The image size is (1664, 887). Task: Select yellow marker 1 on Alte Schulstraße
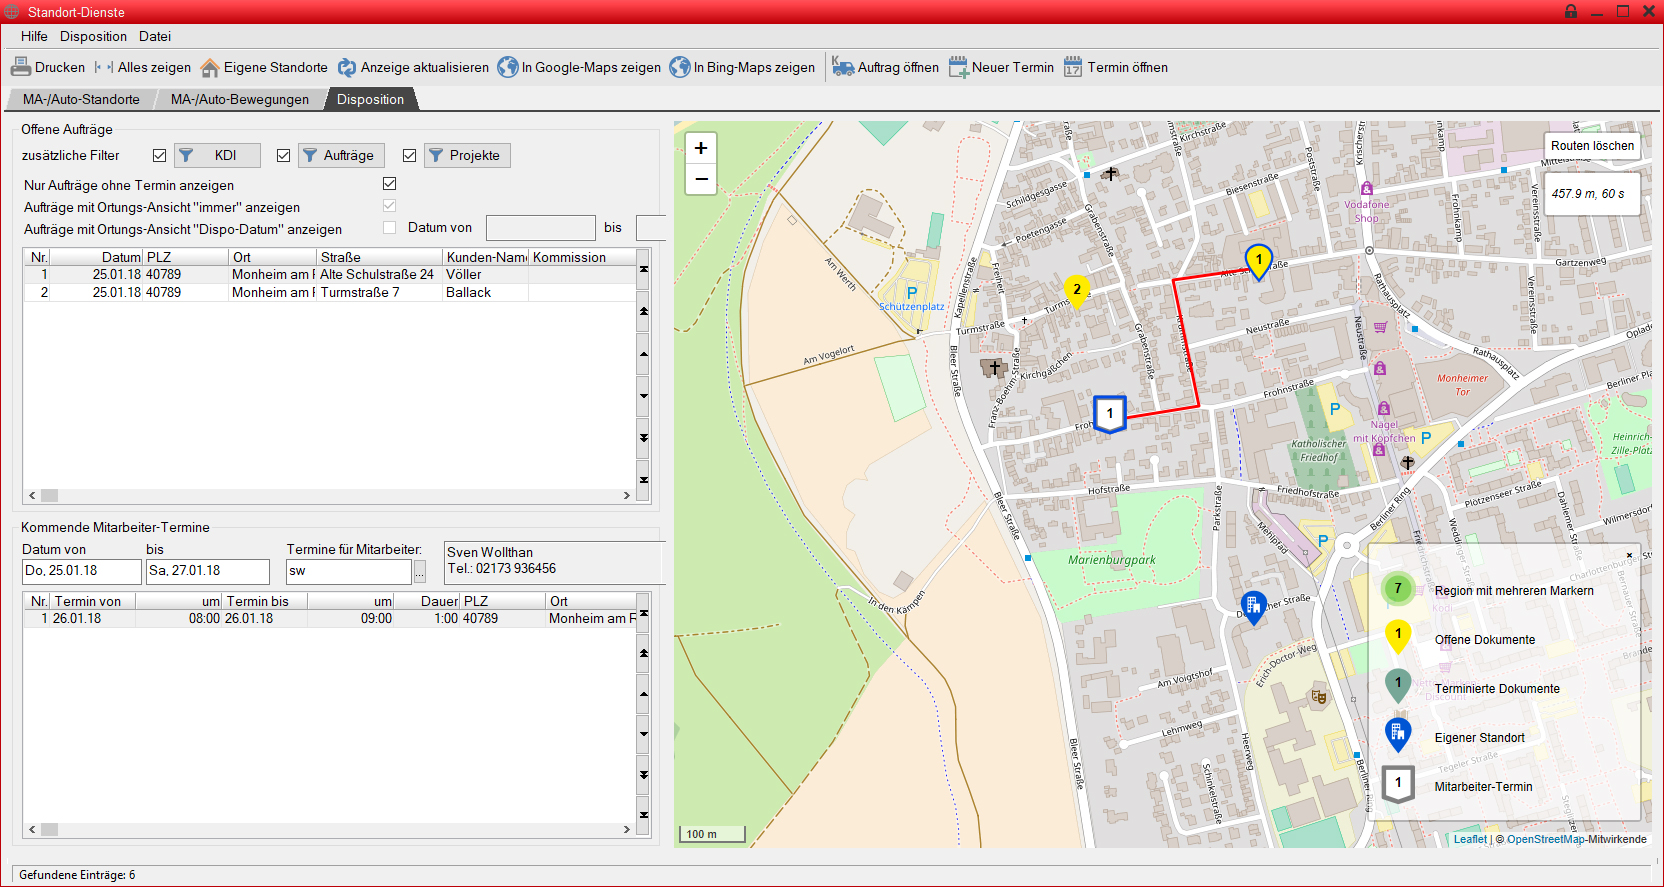point(1258,262)
